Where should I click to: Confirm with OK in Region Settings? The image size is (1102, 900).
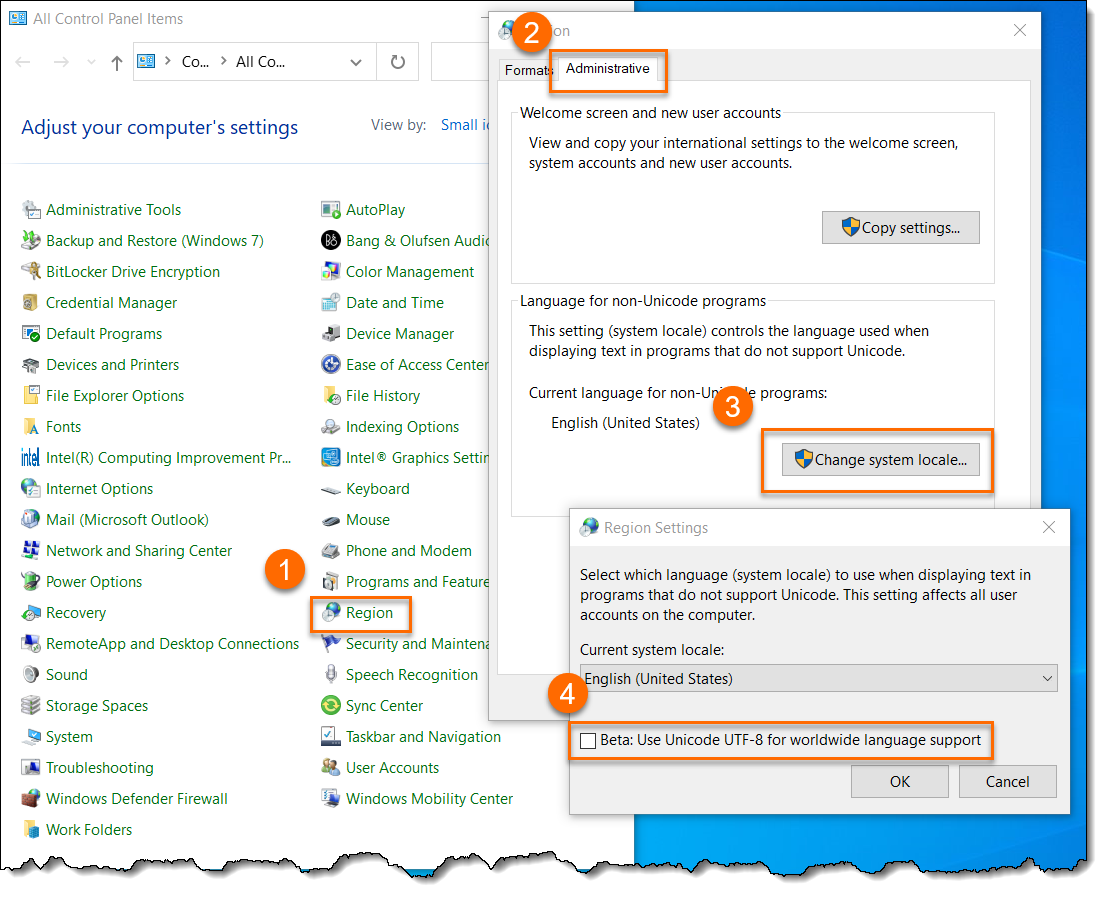pos(900,781)
